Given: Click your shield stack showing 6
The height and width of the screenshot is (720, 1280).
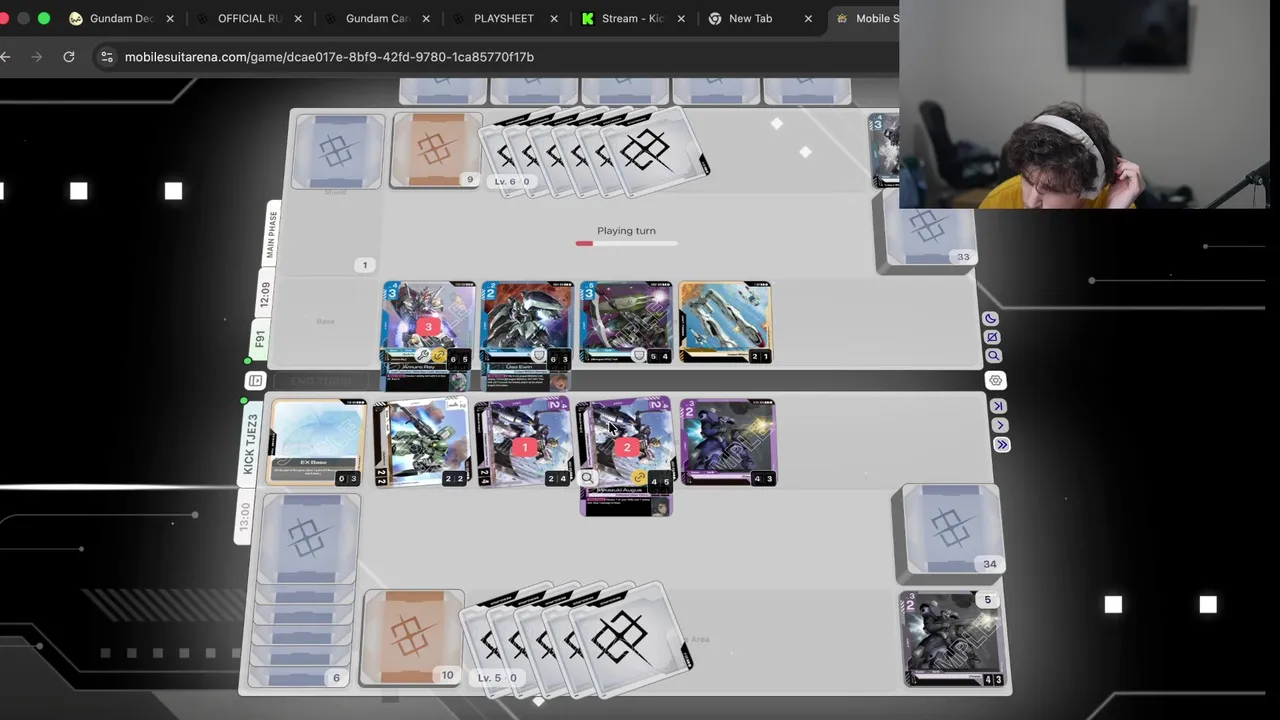Looking at the screenshot, I should click(x=304, y=590).
